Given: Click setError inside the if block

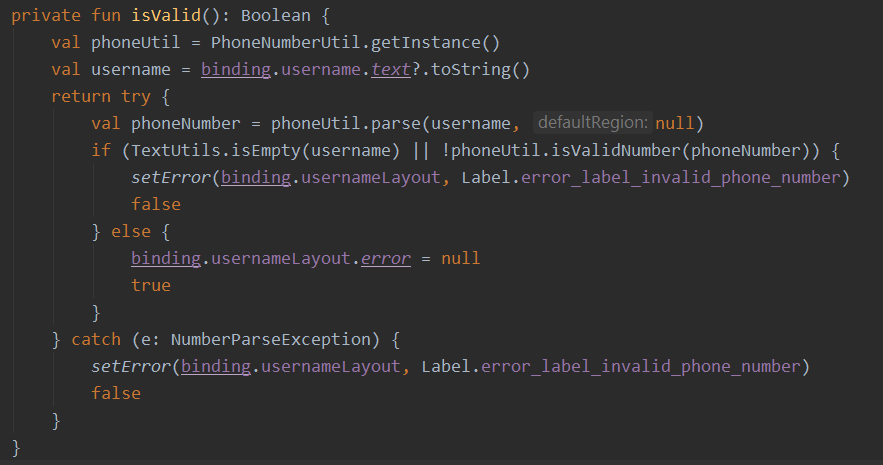Looking at the screenshot, I should point(171,177).
